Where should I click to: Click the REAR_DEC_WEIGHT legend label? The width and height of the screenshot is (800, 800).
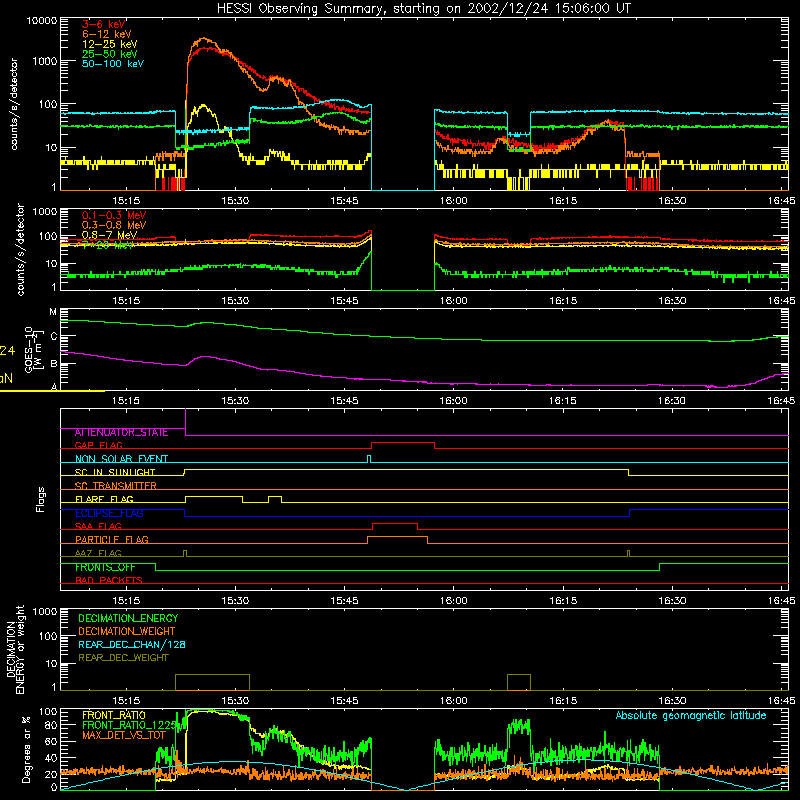pyautogui.click(x=123, y=658)
